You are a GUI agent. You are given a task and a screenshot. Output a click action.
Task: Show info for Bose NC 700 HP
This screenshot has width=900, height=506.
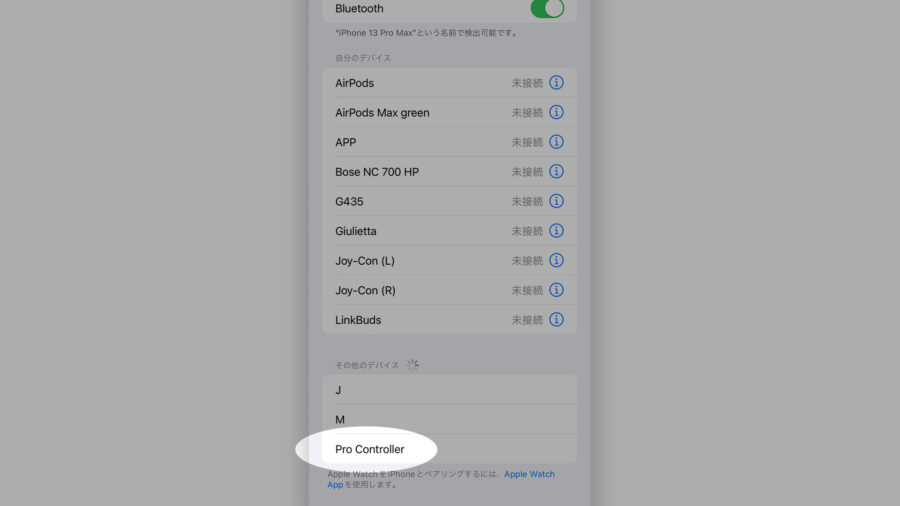point(556,172)
